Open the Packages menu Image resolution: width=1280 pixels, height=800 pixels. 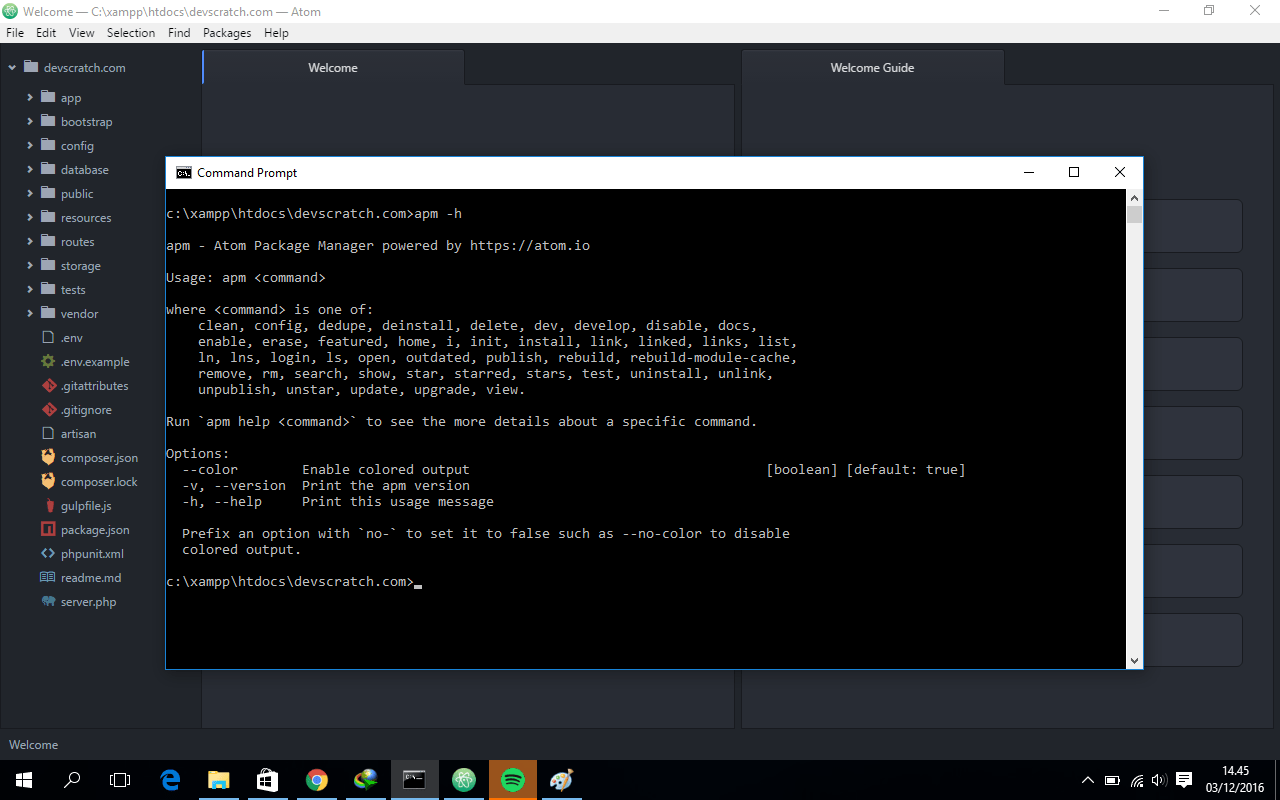(227, 32)
